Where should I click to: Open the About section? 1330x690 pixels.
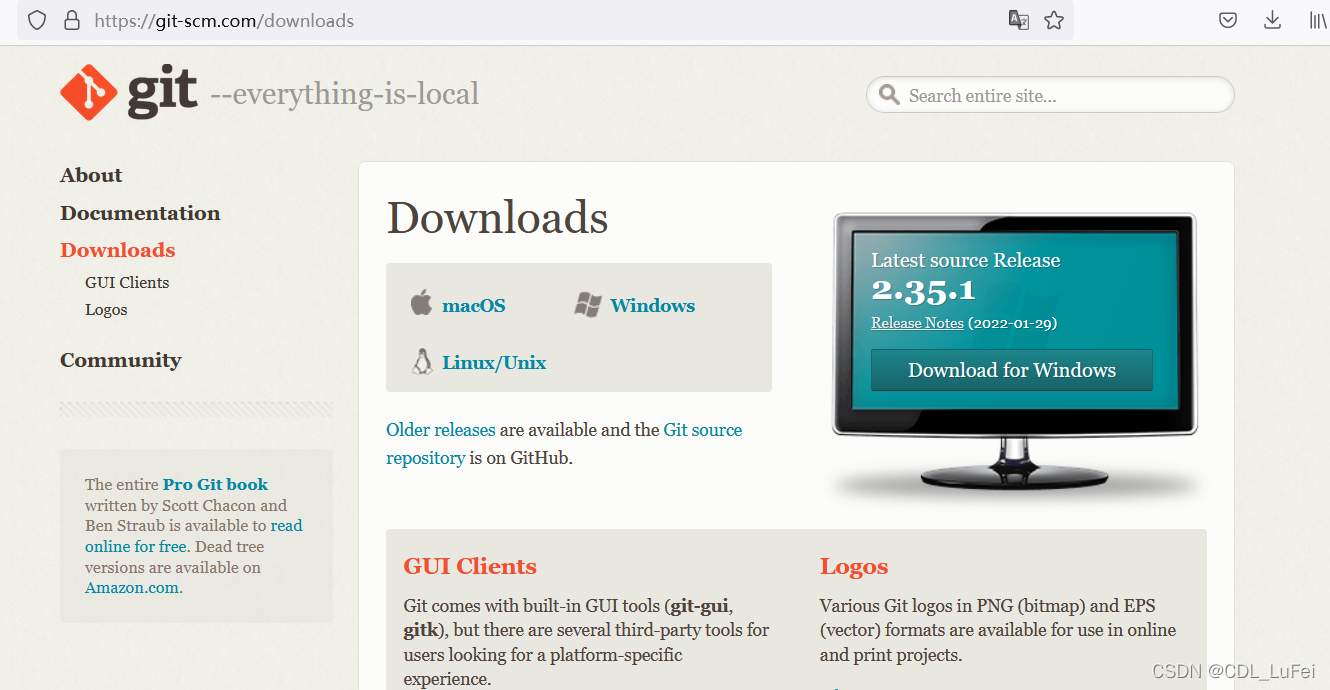[x=91, y=175]
